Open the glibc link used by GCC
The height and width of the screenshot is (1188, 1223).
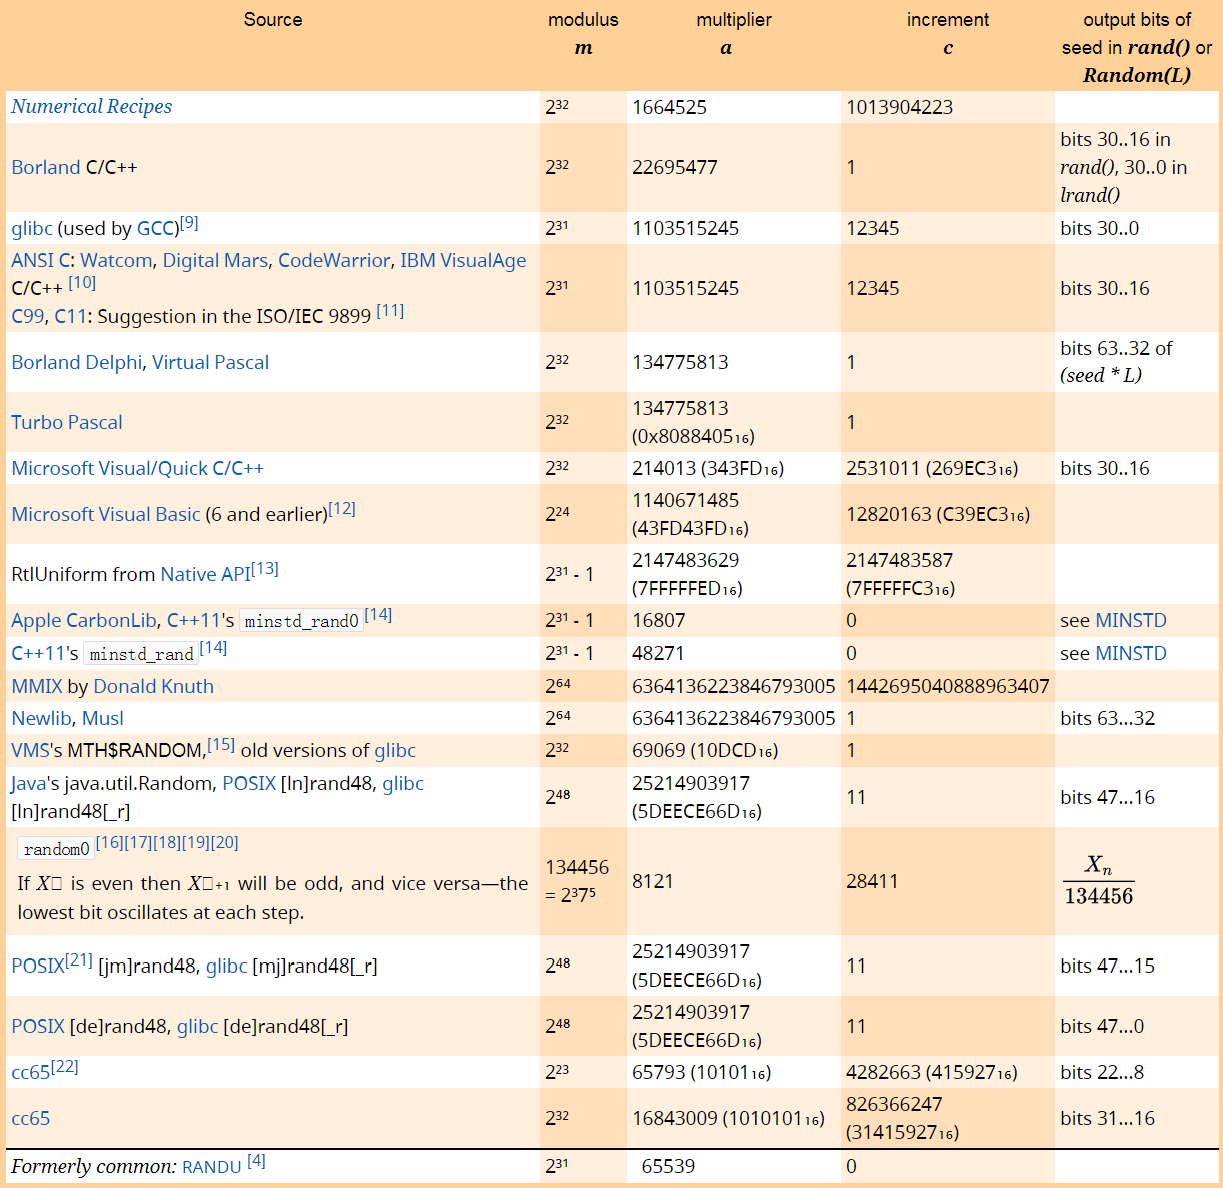tap(31, 228)
